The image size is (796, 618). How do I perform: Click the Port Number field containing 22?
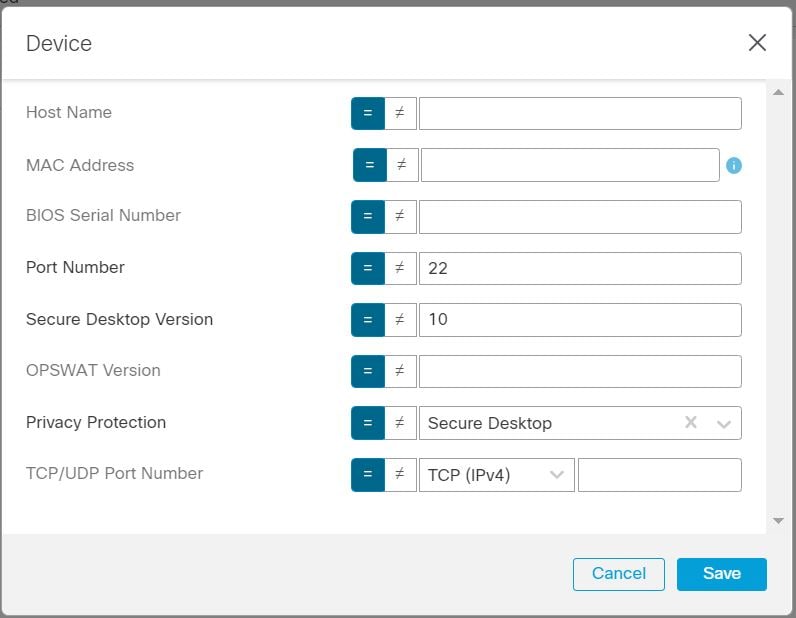point(580,268)
